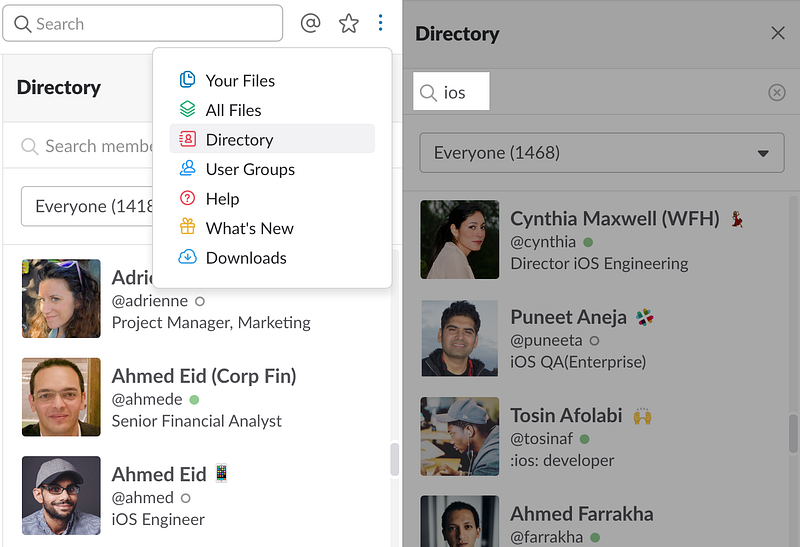Open Ahmed Farrakha's profile name
This screenshot has width=800, height=547.
click(x=581, y=514)
